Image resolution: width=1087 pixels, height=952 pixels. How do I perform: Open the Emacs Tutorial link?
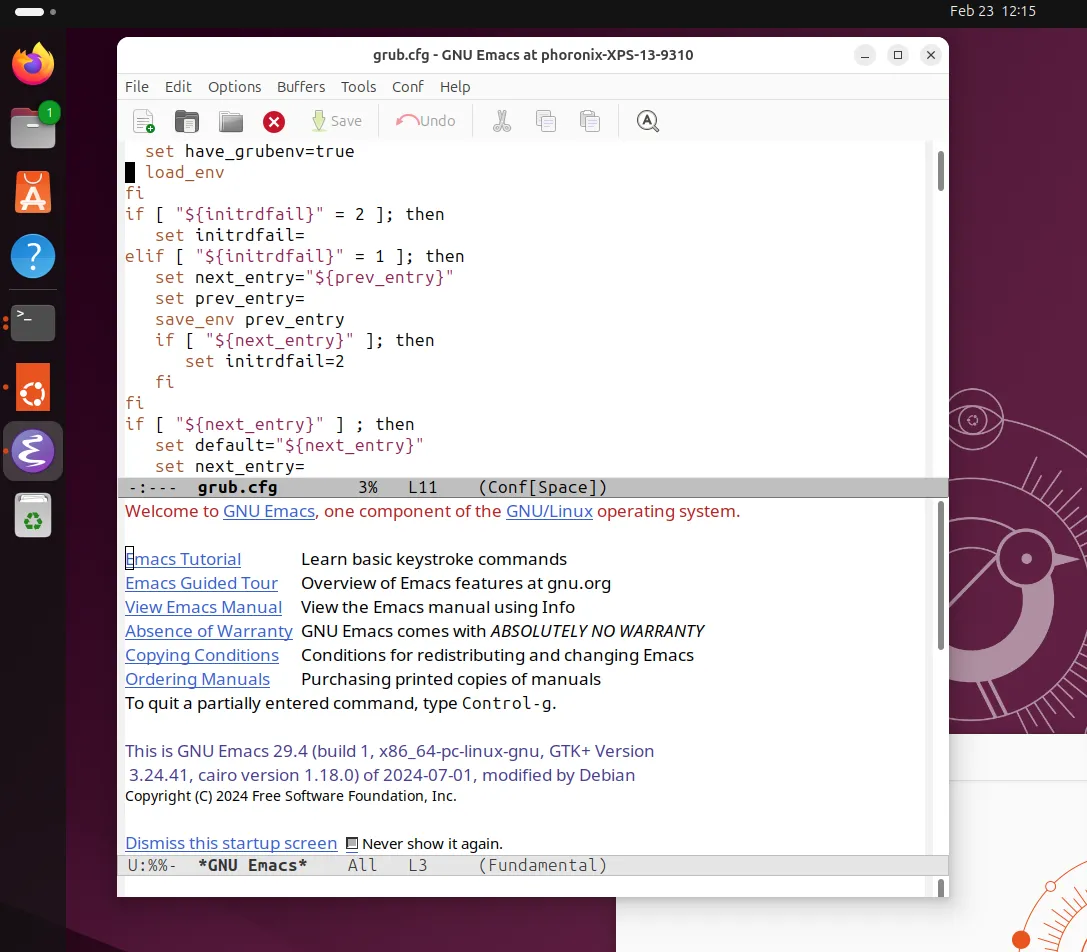pos(184,559)
